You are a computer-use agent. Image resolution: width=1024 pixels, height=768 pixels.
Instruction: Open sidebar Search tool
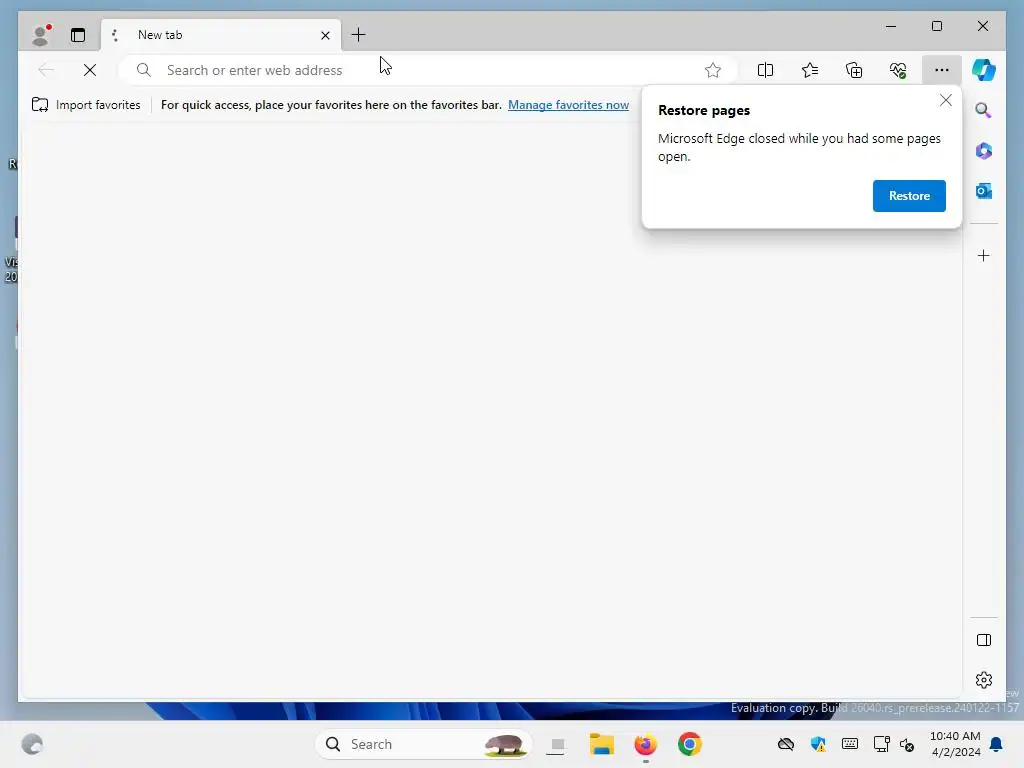coord(984,110)
